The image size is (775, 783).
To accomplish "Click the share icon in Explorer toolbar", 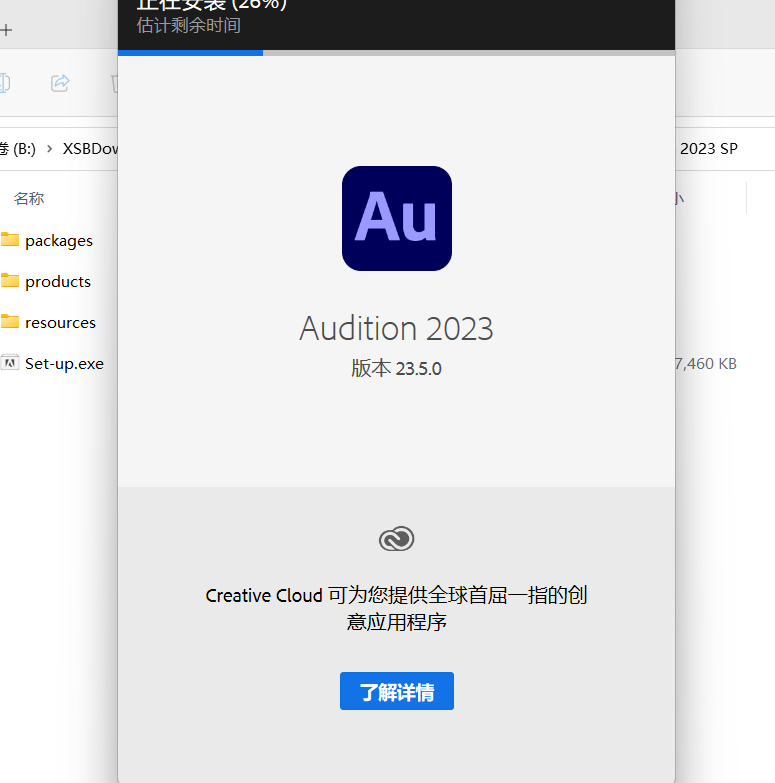I will 60,83.
